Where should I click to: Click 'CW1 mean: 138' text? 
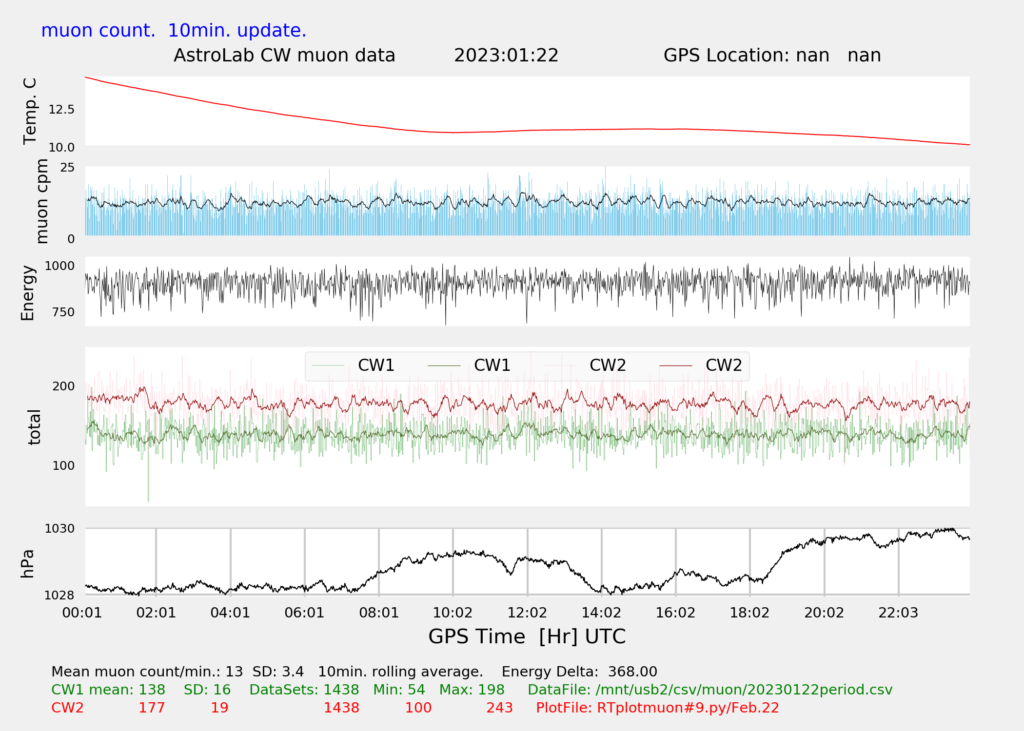pyautogui.click(x=108, y=690)
